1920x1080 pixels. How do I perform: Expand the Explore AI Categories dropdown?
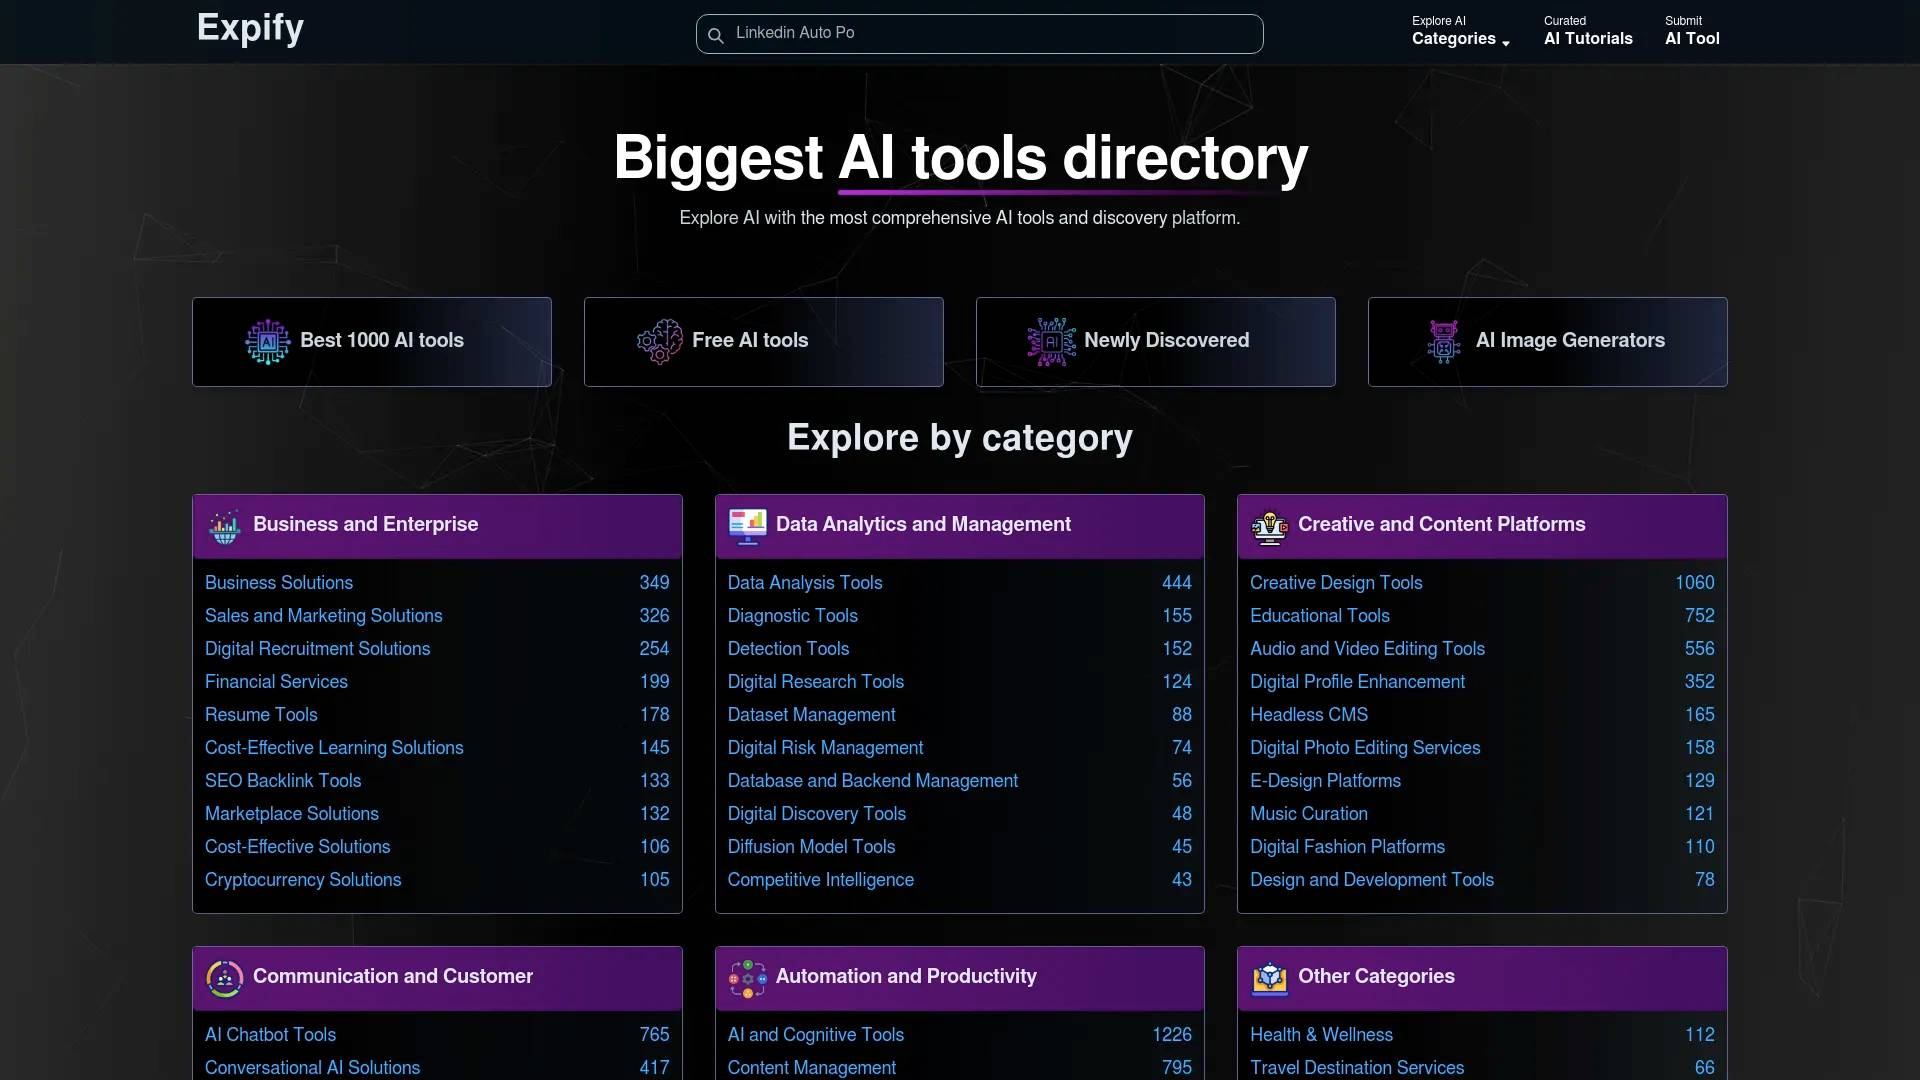pos(1461,32)
